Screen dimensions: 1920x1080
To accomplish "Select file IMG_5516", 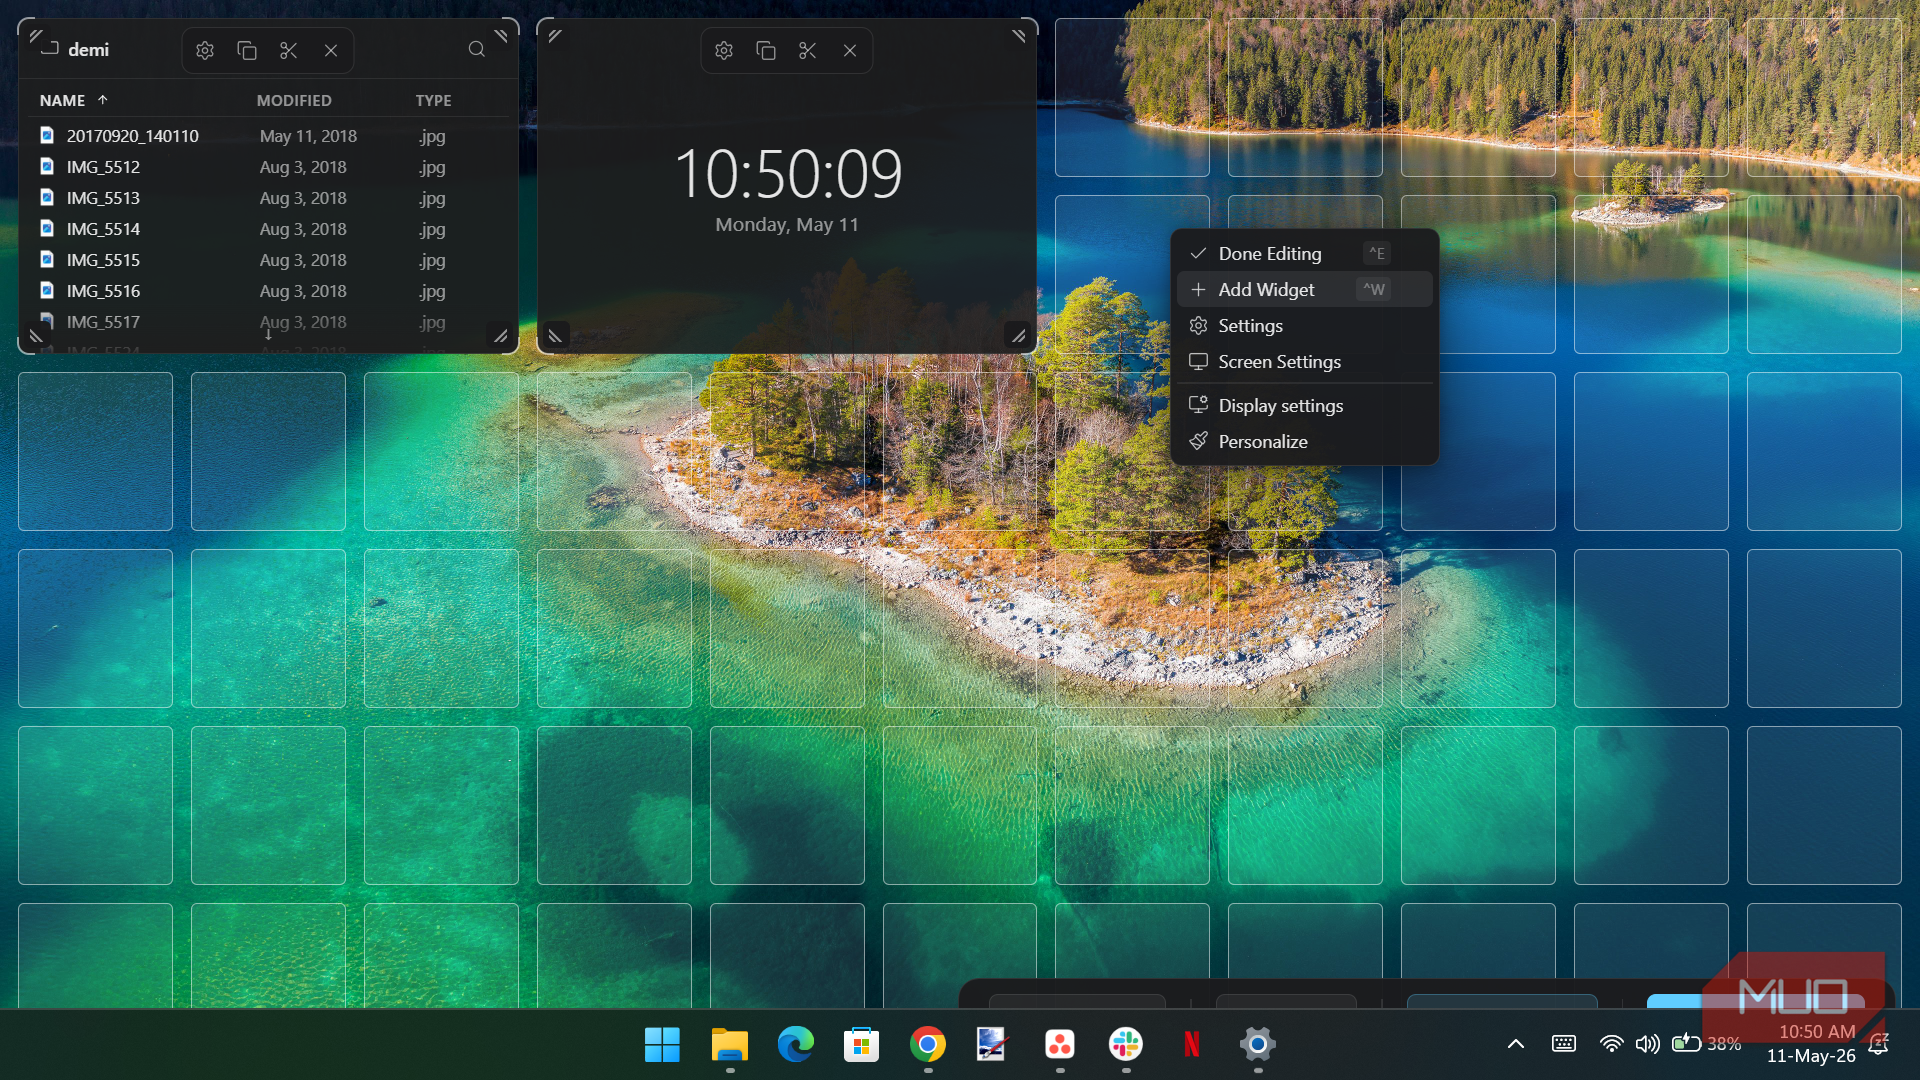I will tap(268, 291).
